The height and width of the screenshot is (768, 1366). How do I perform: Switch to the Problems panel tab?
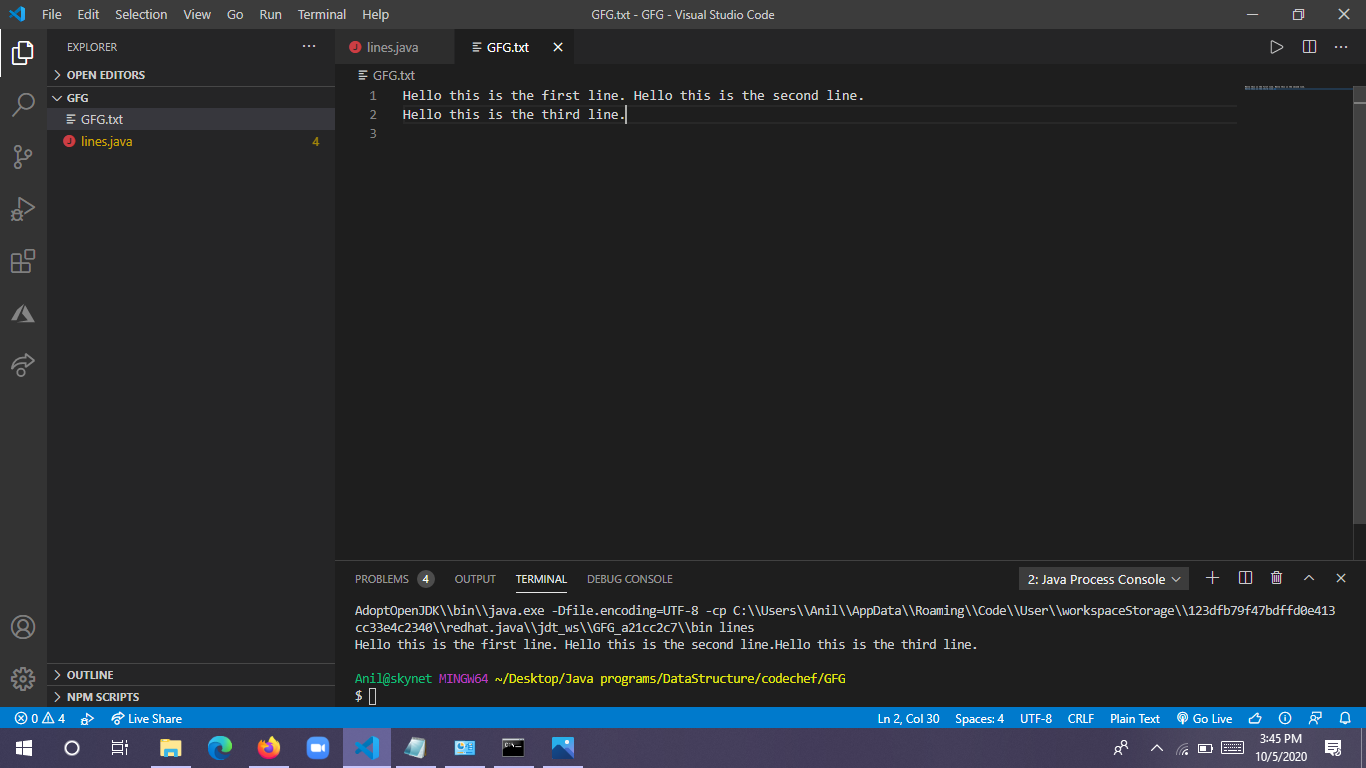(x=393, y=579)
